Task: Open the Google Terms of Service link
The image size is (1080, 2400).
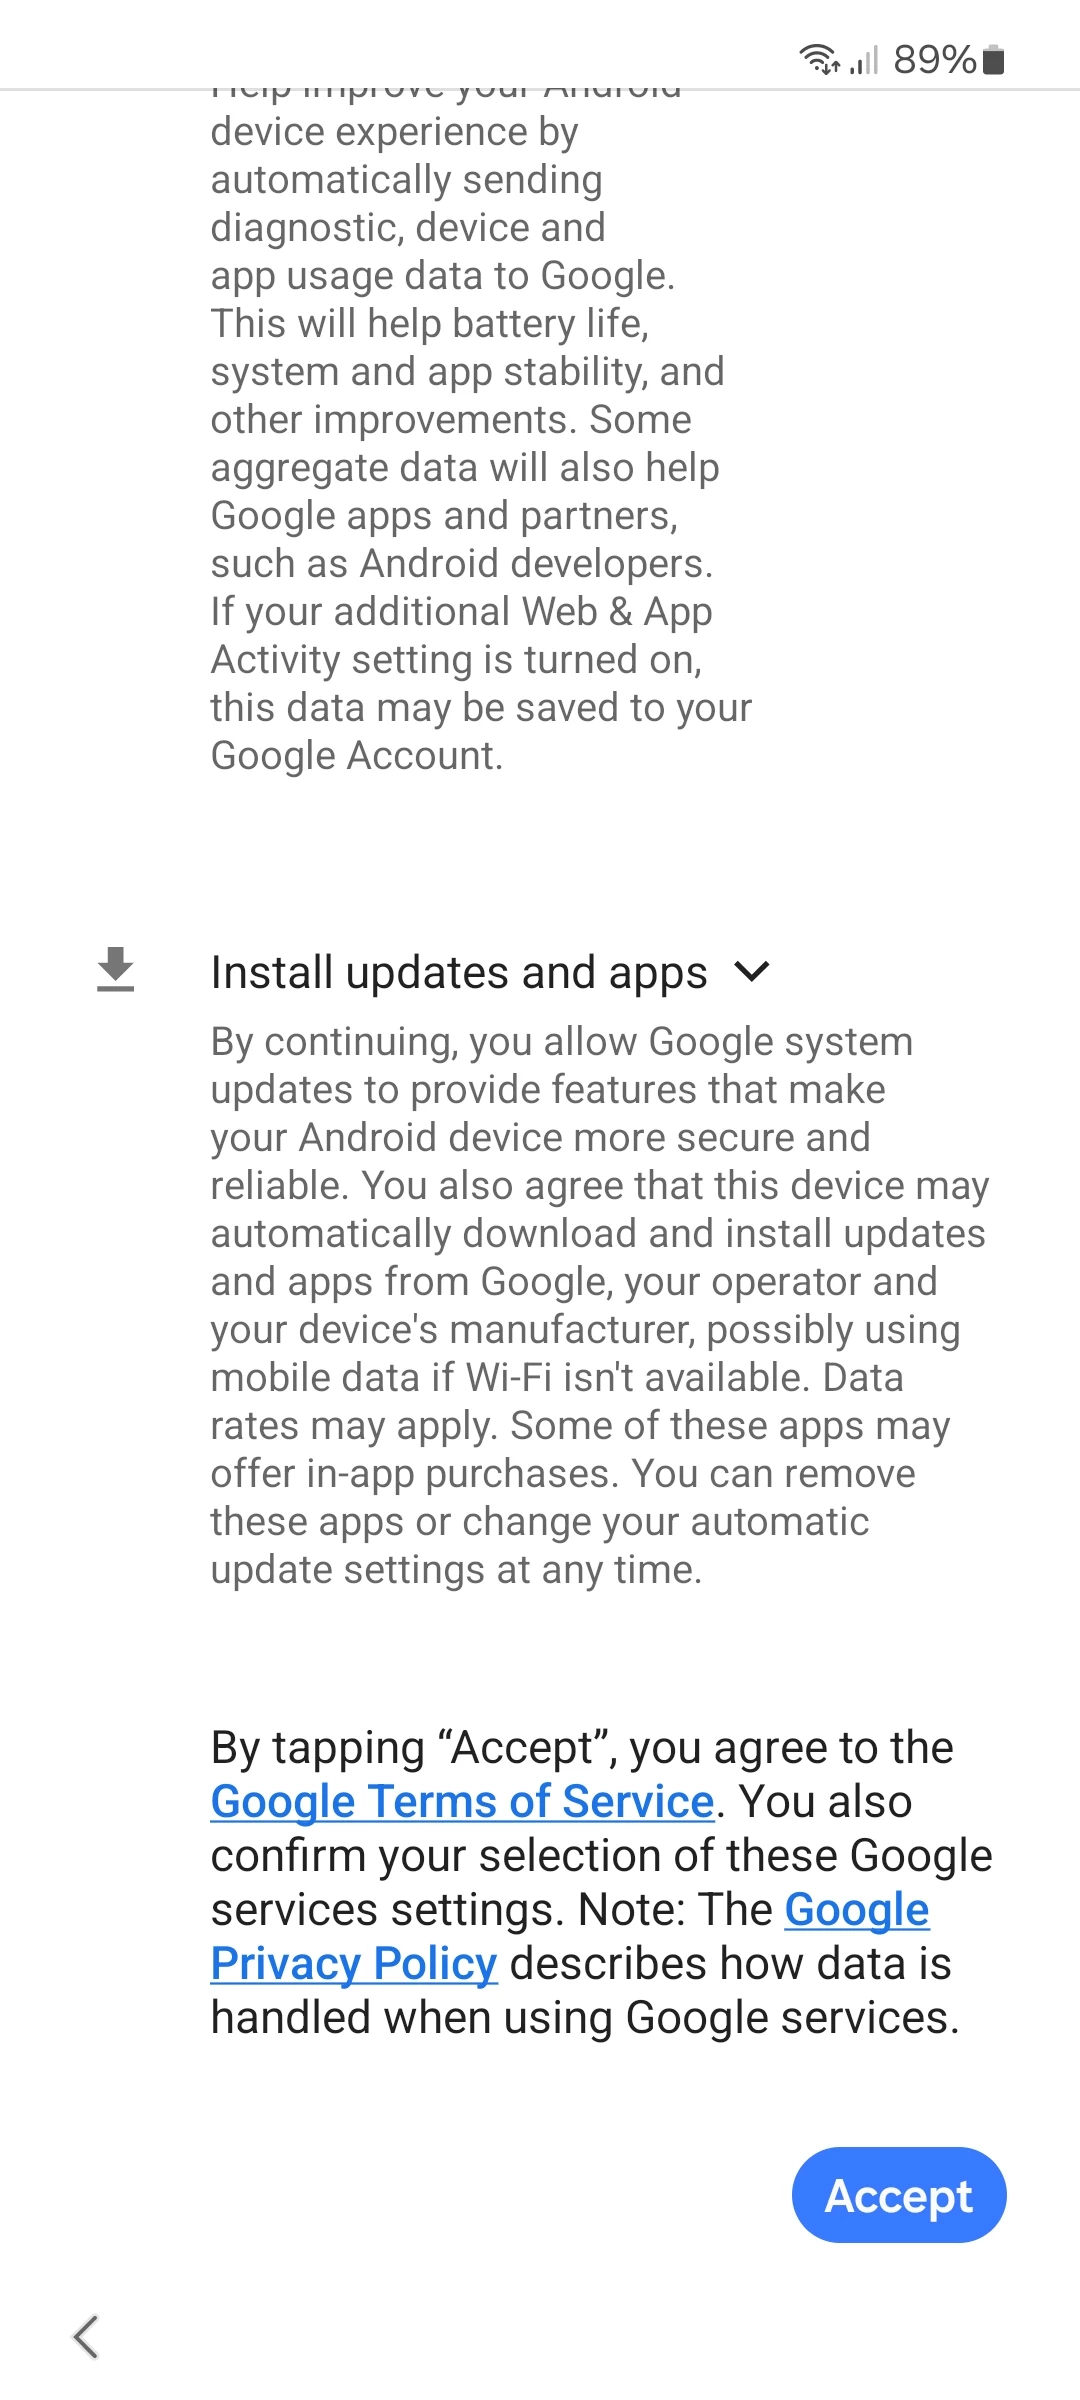Action: 463,1802
